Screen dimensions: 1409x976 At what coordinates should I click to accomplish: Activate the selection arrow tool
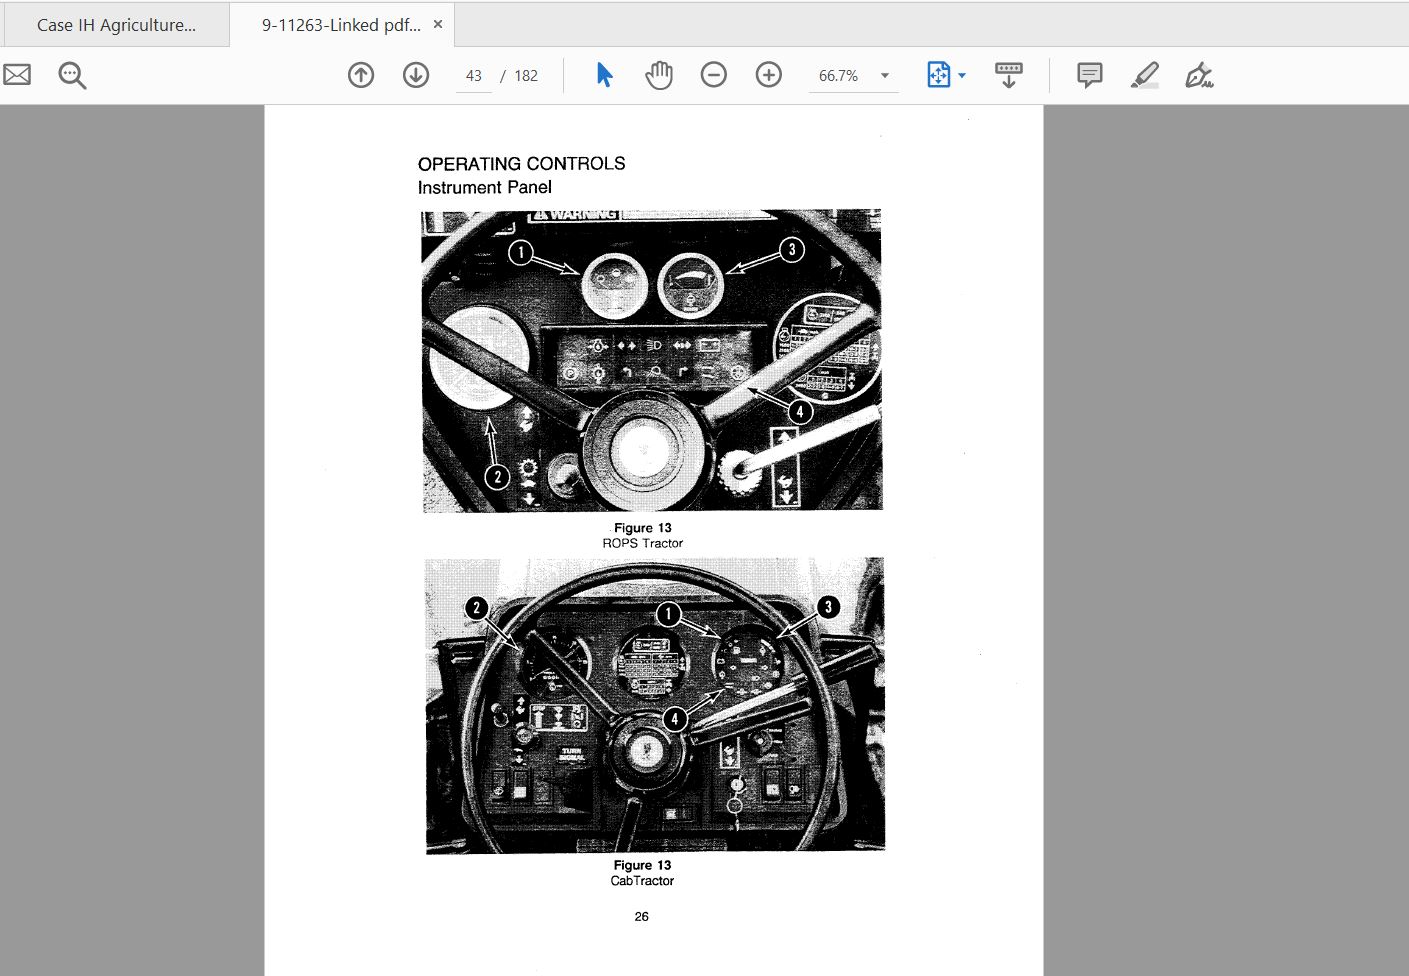tap(604, 75)
